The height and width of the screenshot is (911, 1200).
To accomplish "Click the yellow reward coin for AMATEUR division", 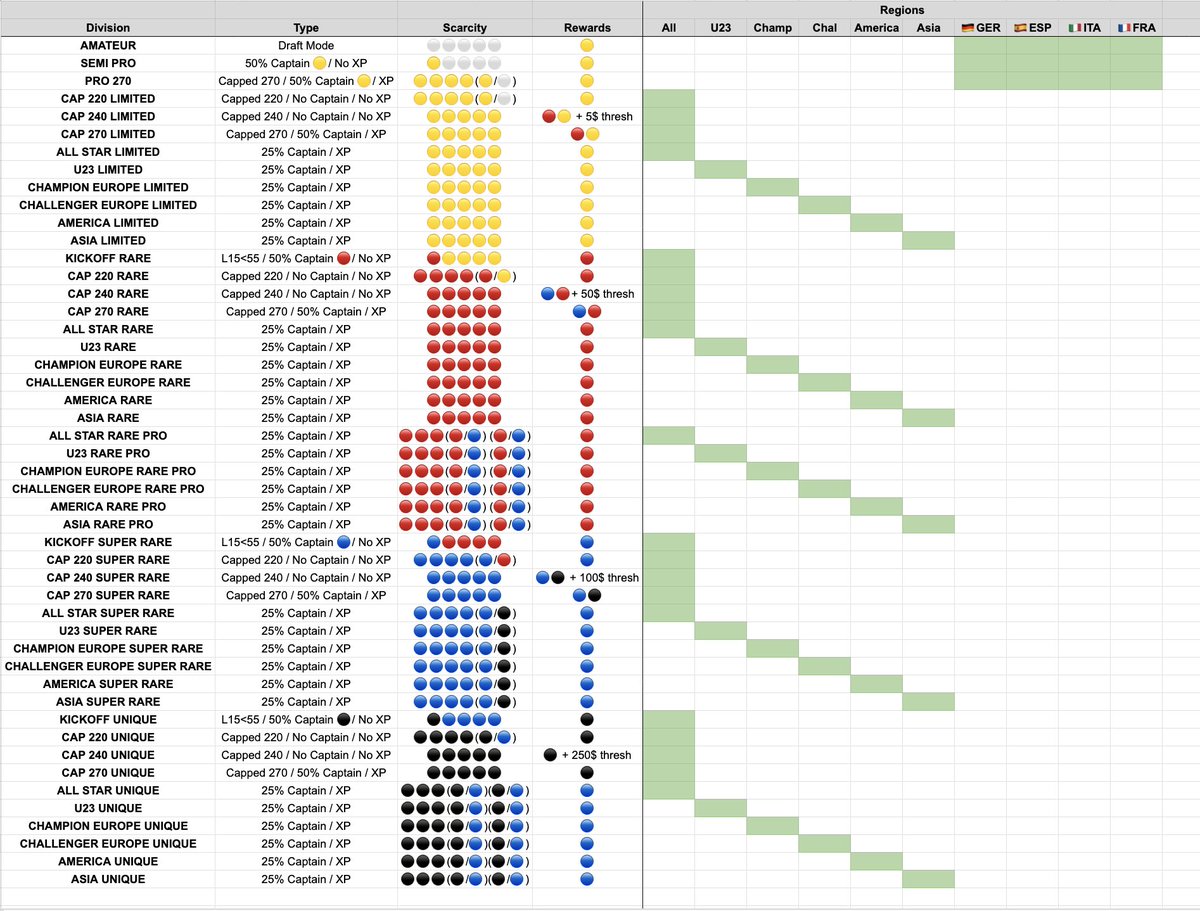I will (586, 45).
